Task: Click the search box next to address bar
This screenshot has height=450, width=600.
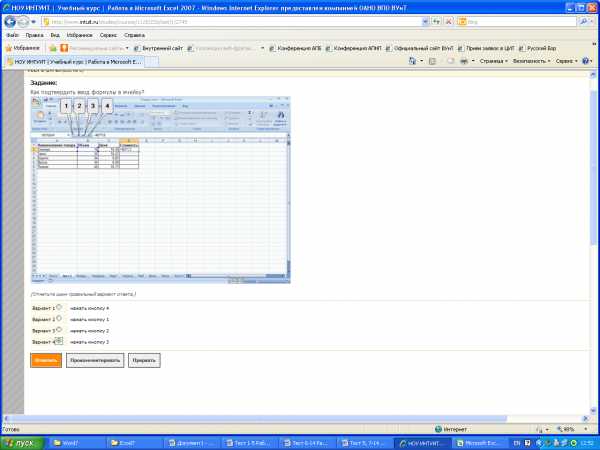Action: pos(517,22)
